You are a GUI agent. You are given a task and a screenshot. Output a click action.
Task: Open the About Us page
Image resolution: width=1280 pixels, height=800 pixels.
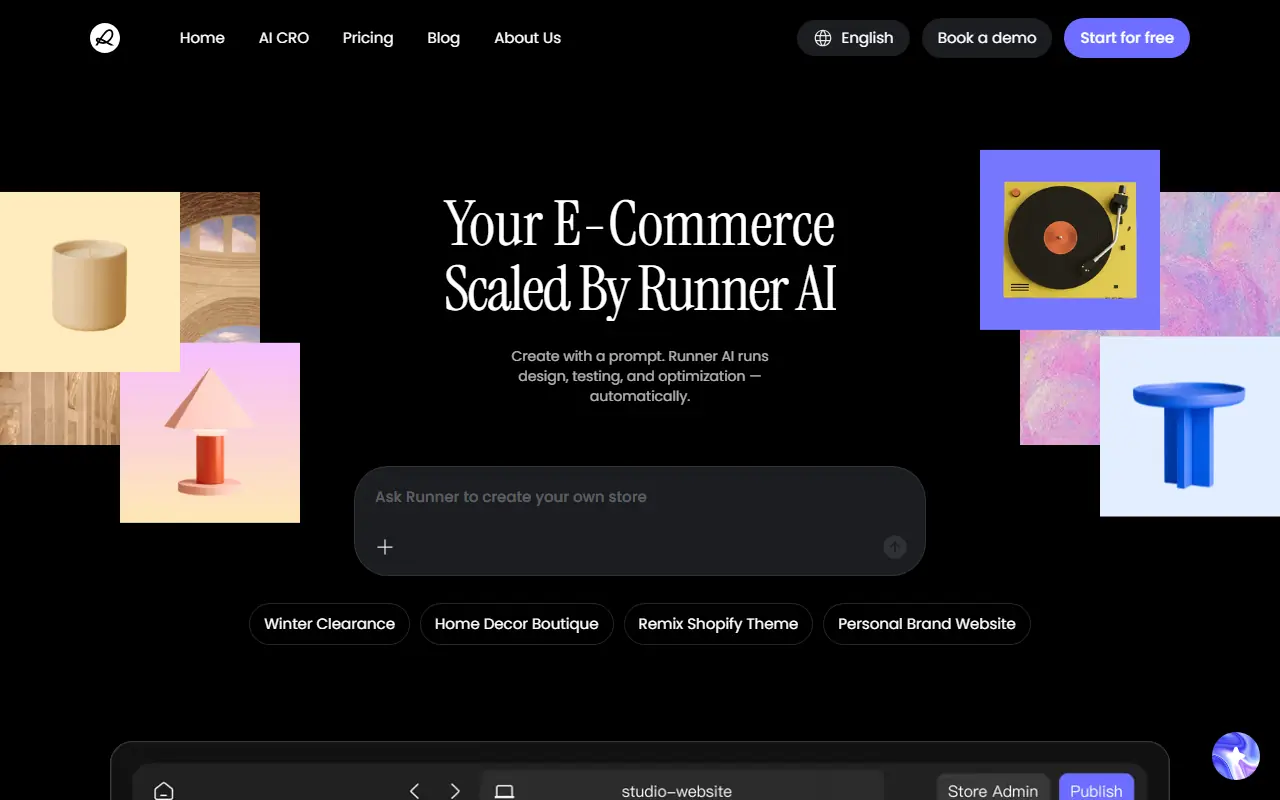click(527, 37)
